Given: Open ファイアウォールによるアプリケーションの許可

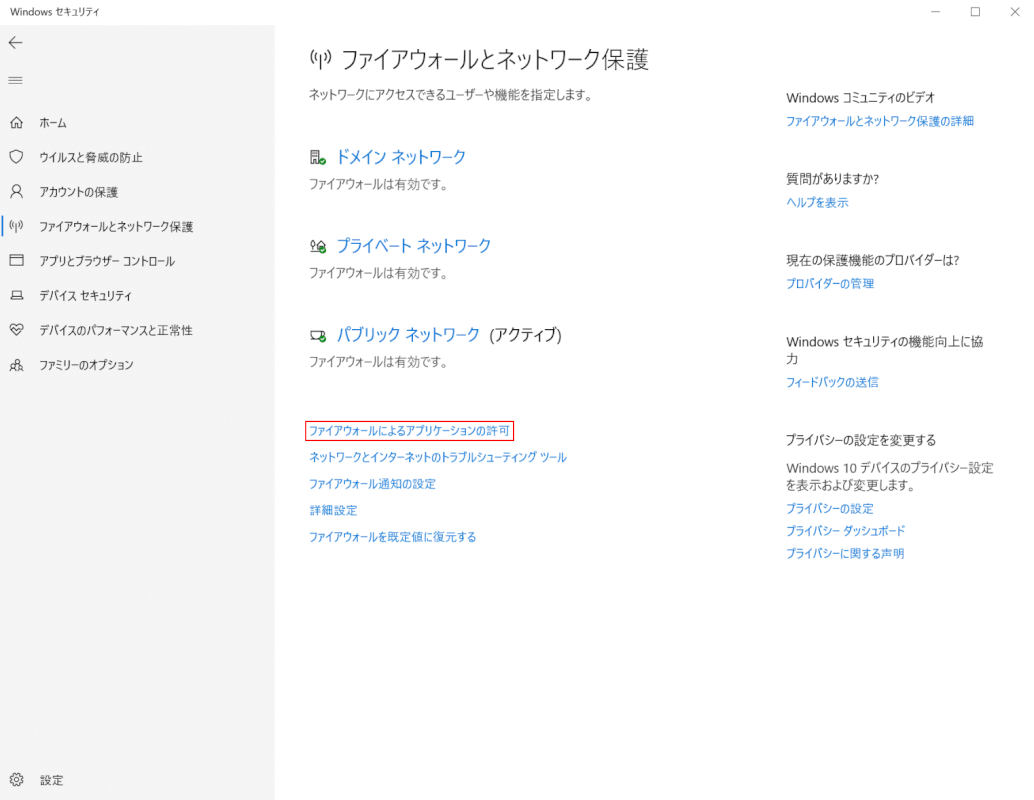Looking at the screenshot, I should pos(412,430).
